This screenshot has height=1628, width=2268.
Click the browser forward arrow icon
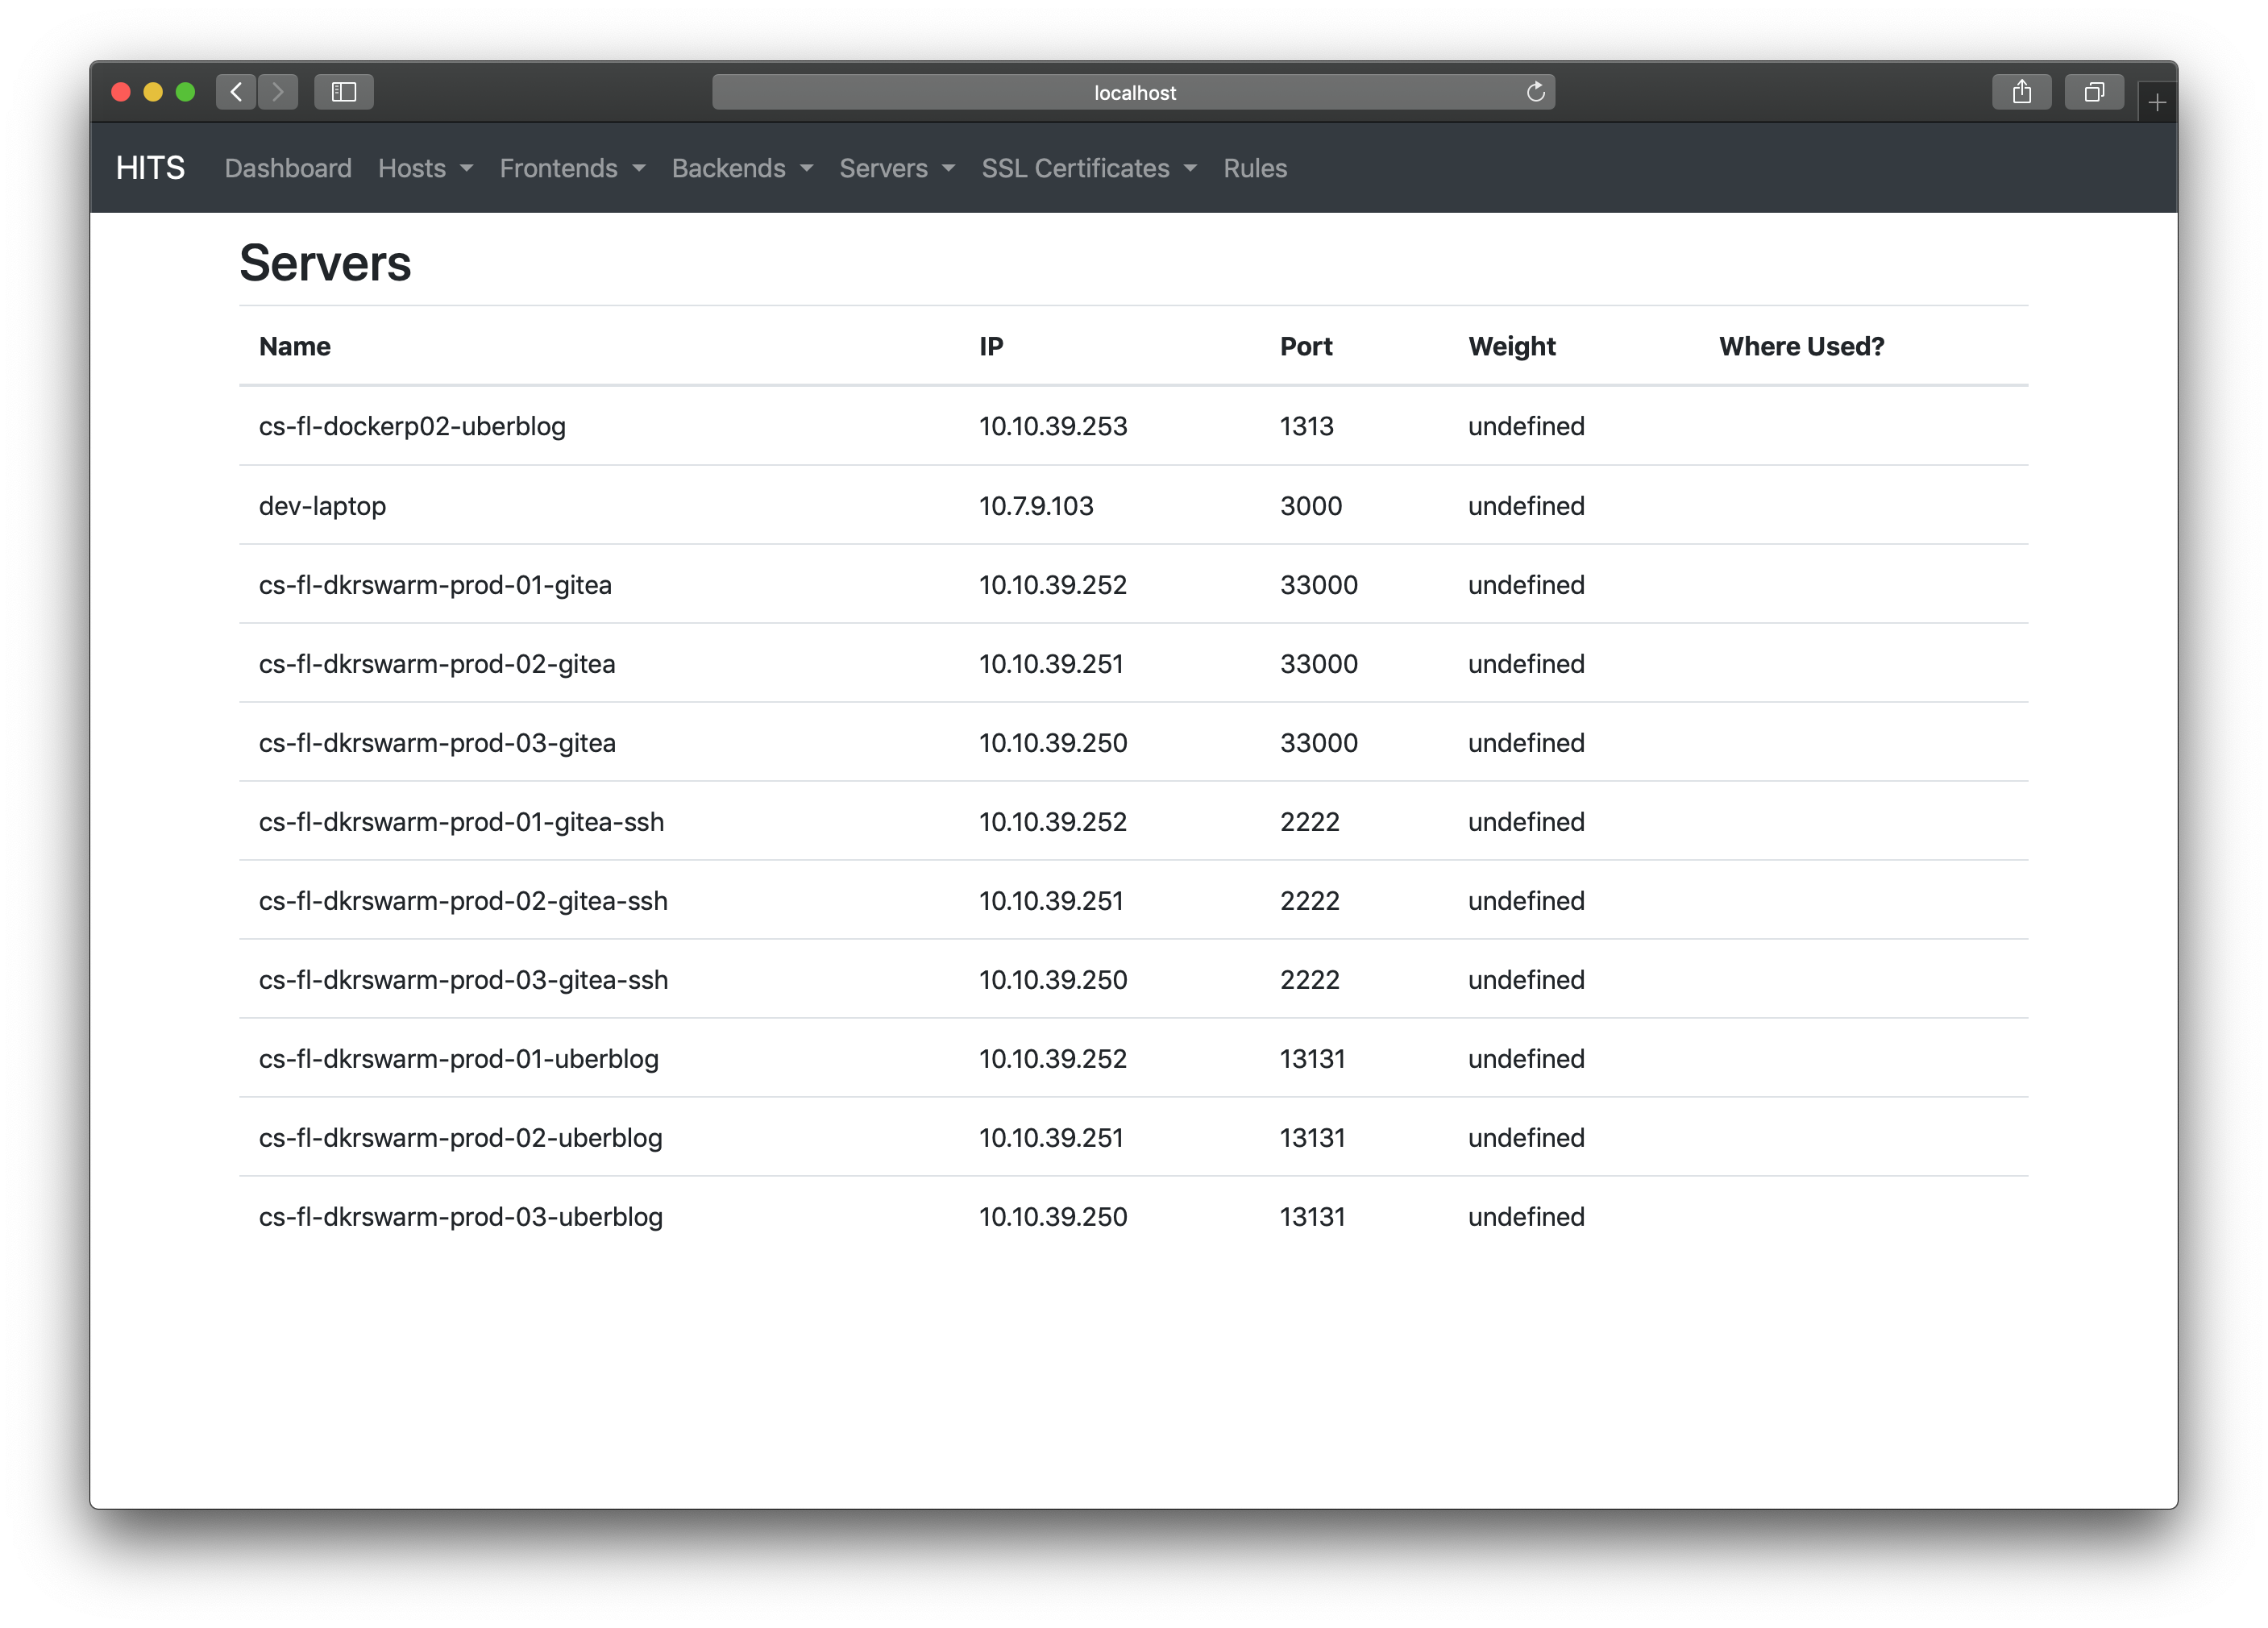point(278,92)
